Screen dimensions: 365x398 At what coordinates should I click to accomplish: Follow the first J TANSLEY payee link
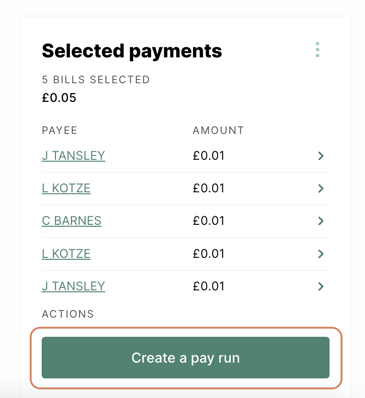click(x=73, y=156)
